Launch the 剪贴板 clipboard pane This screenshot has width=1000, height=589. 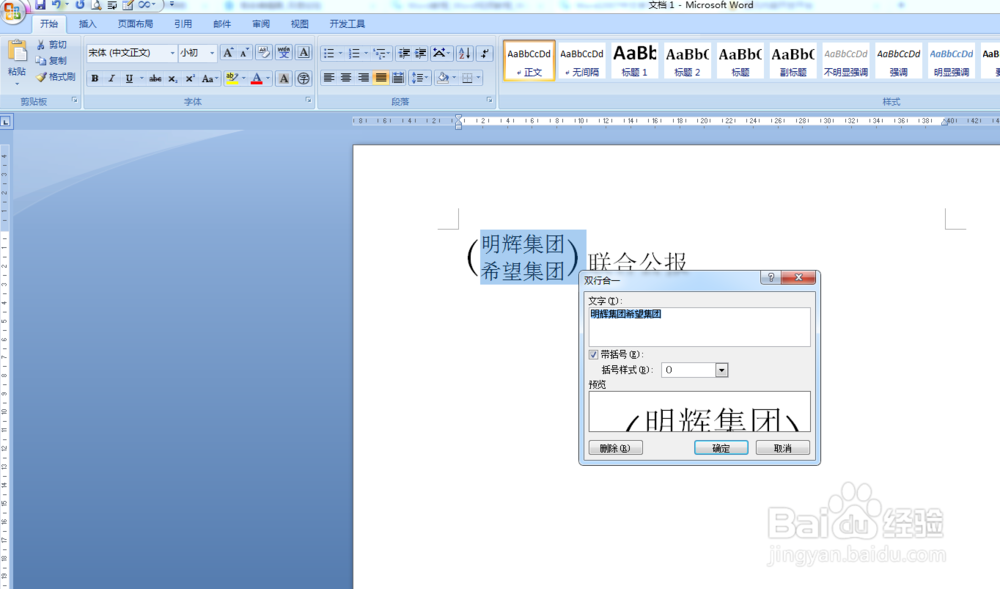click(75, 100)
